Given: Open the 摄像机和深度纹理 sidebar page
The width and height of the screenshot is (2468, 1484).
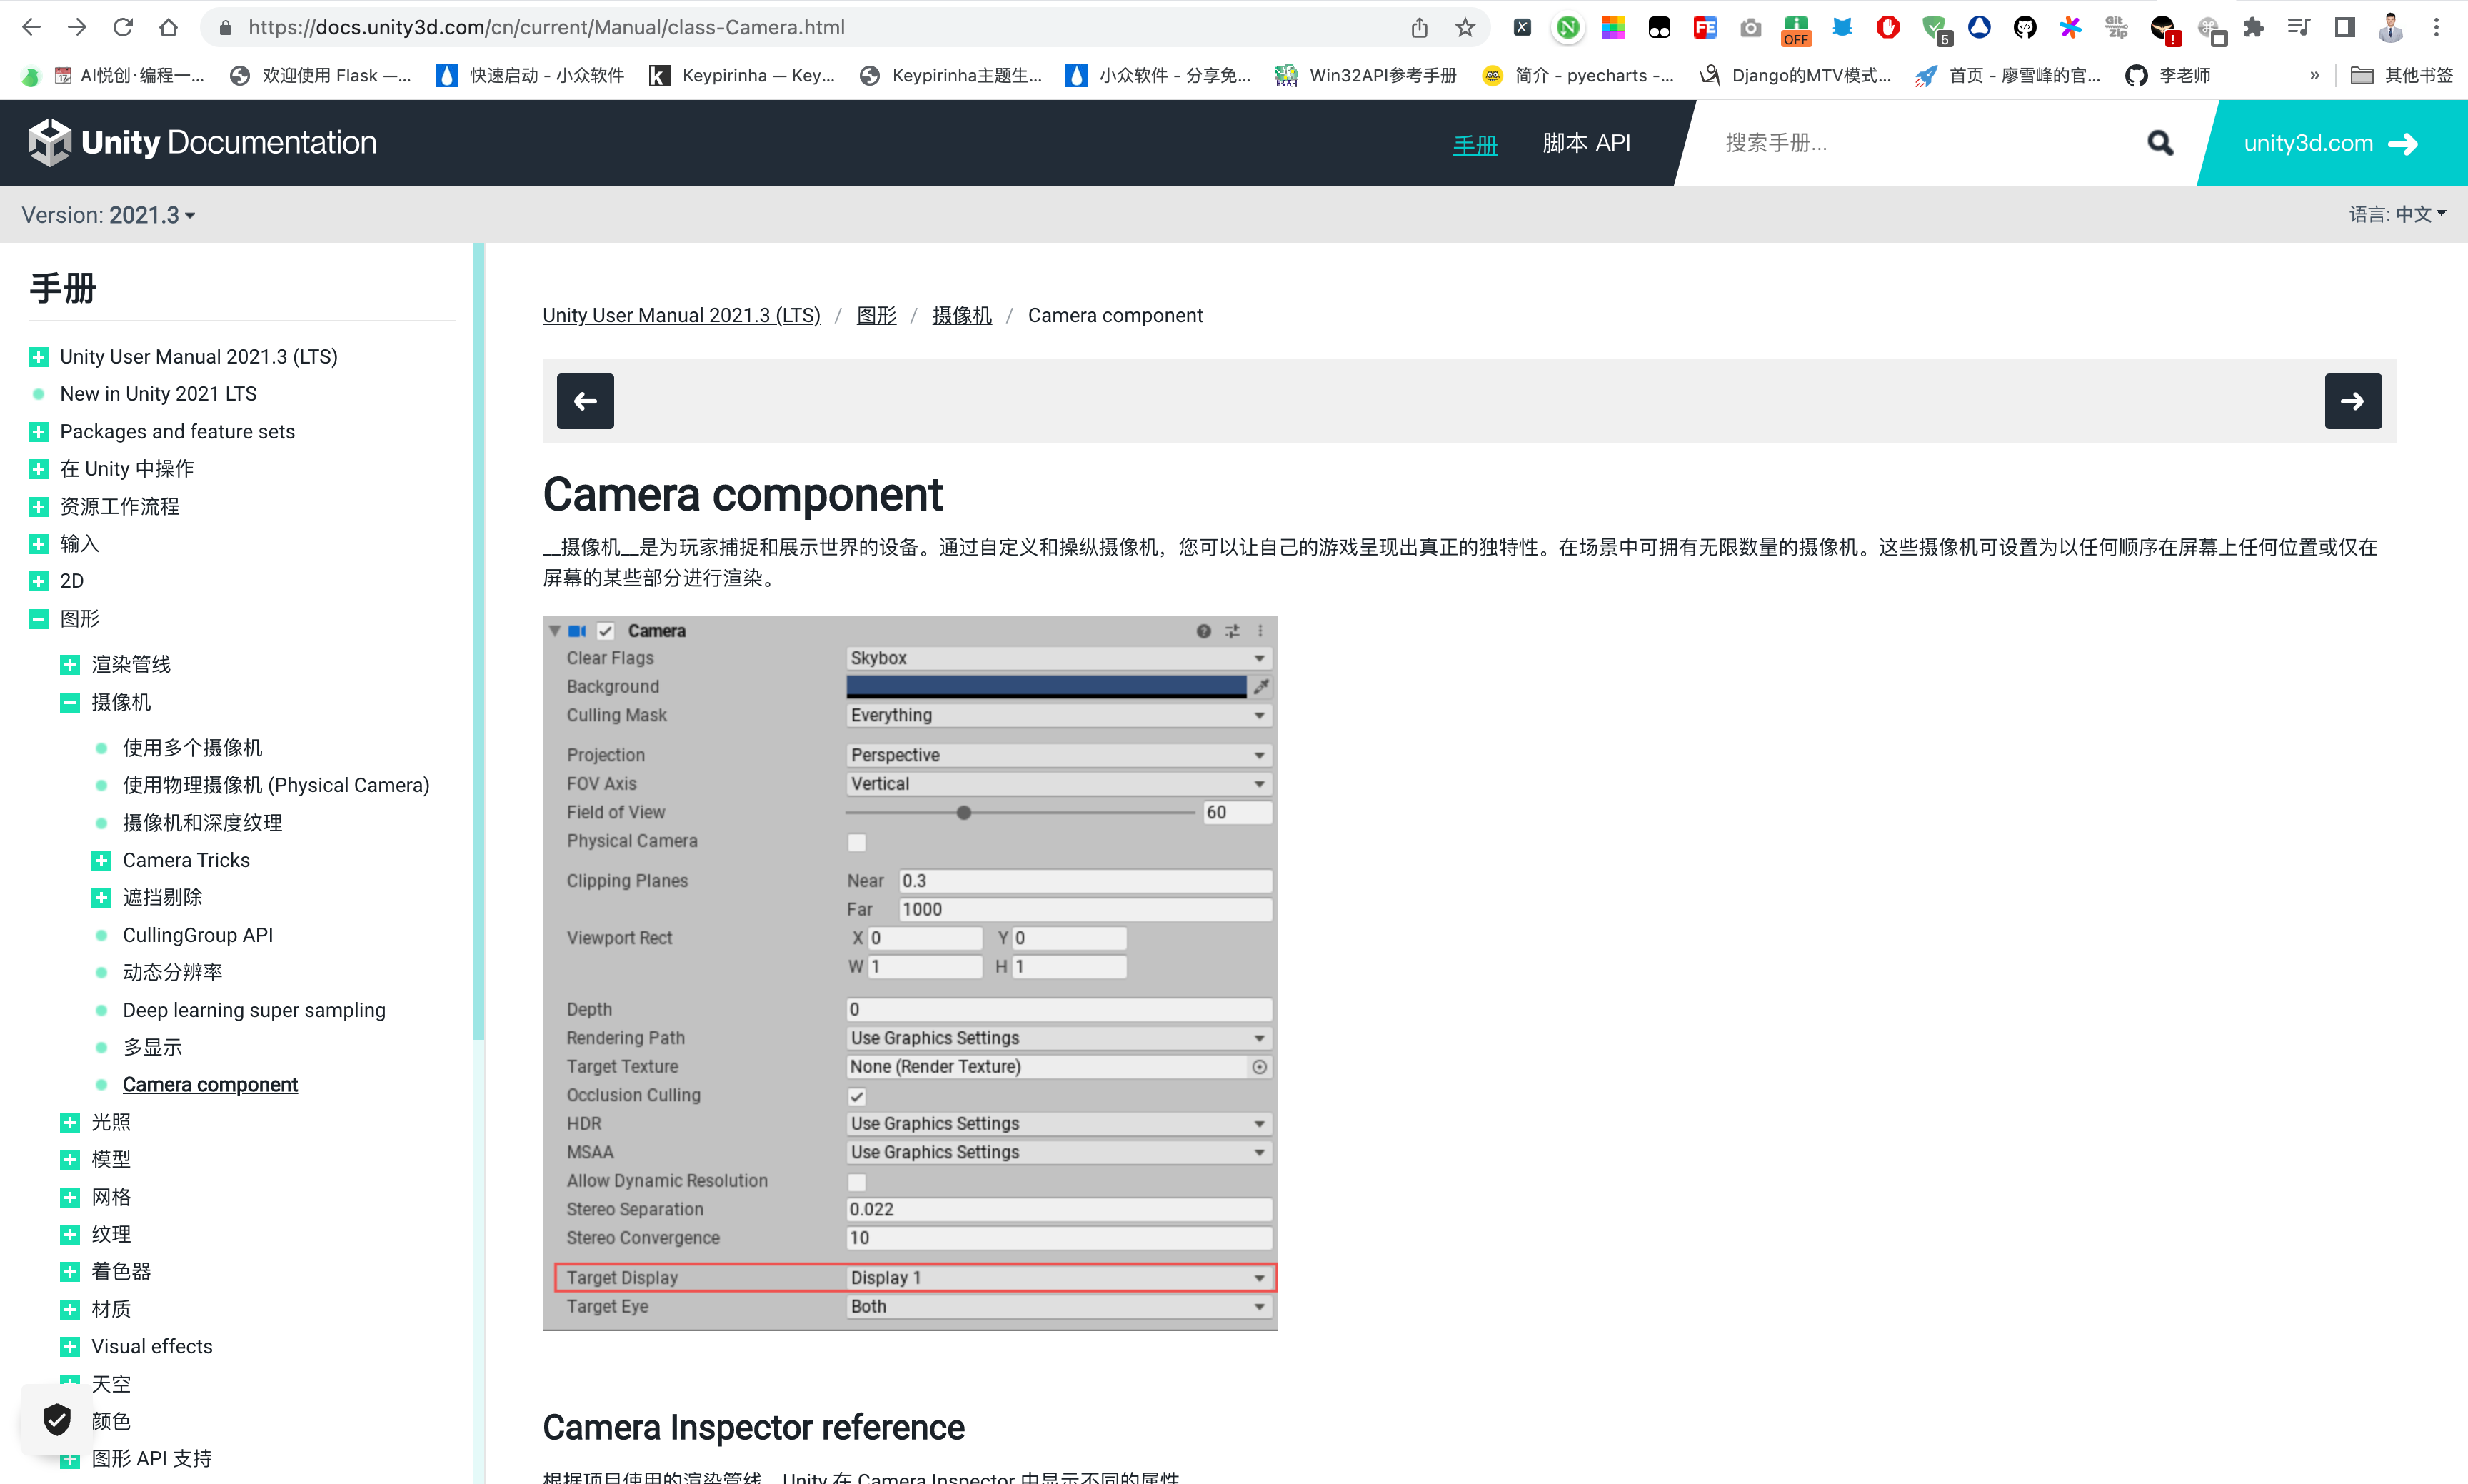Looking at the screenshot, I should tap(202, 823).
